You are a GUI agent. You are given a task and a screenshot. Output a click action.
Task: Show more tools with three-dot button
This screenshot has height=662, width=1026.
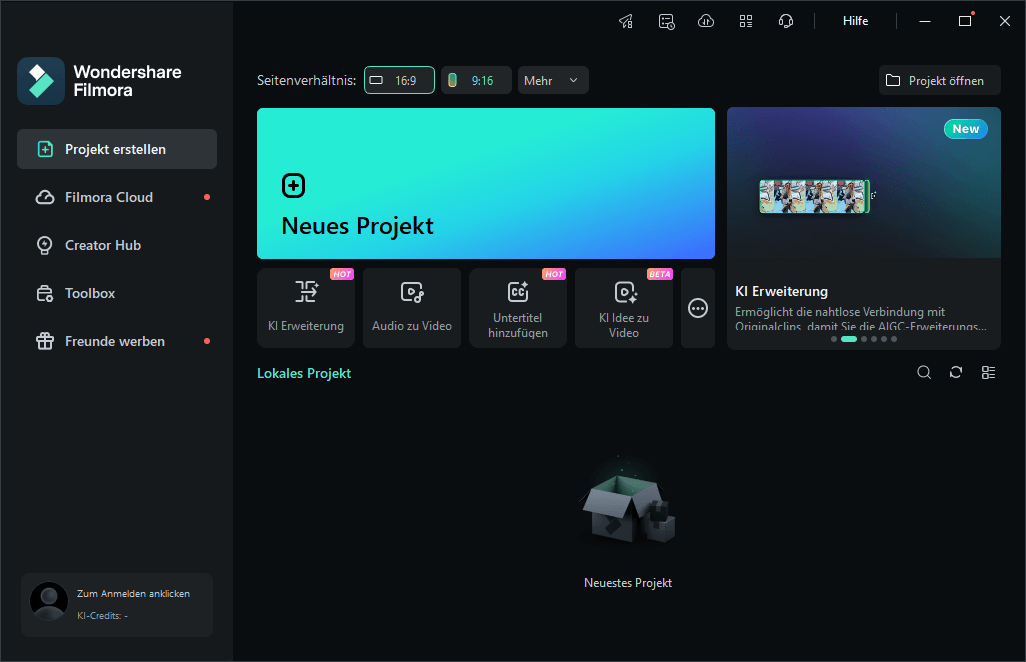698,308
